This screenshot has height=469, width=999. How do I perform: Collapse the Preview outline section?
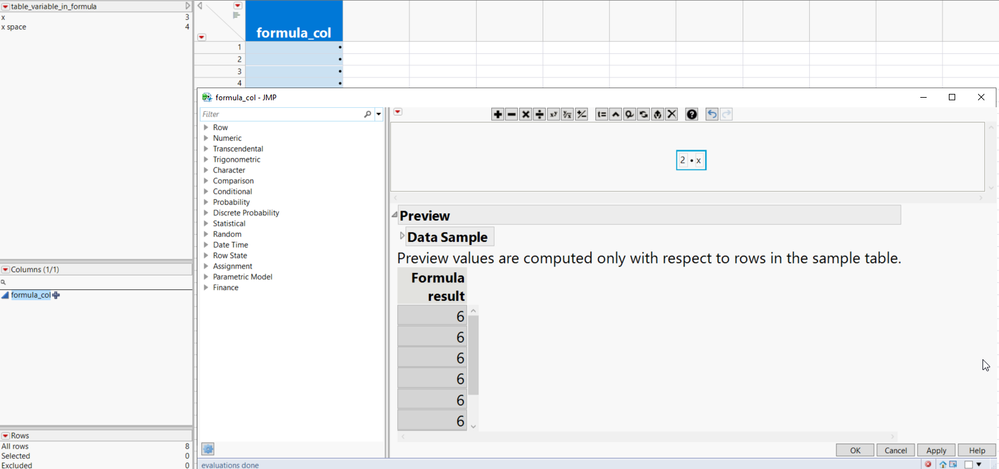pyautogui.click(x=395, y=216)
